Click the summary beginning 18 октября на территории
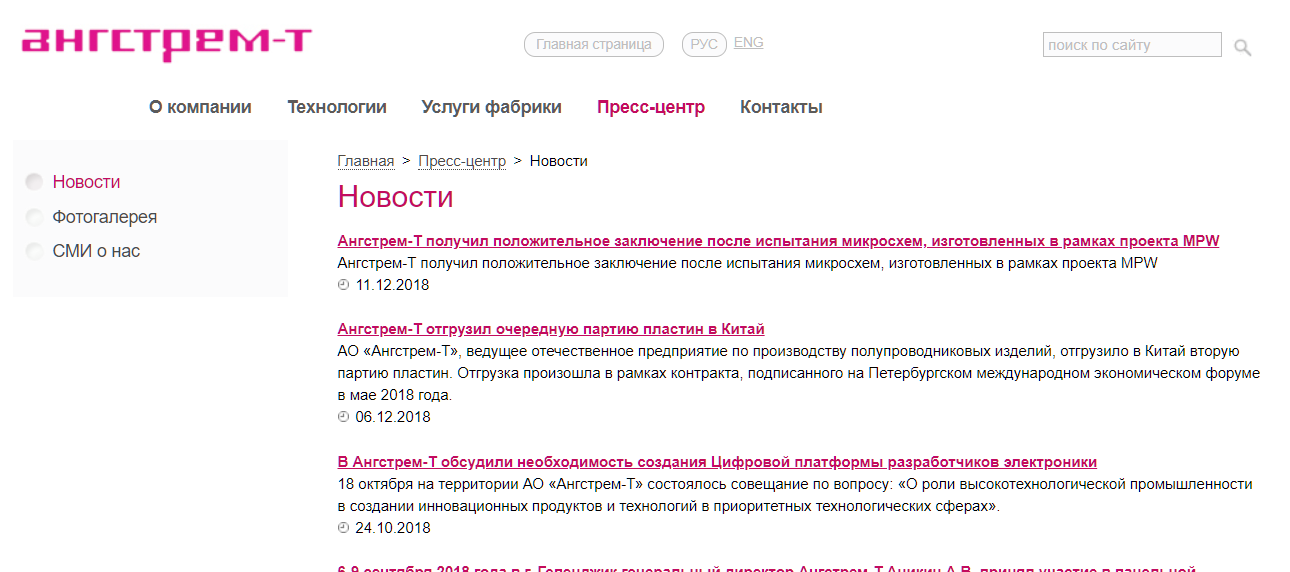 click(x=795, y=495)
